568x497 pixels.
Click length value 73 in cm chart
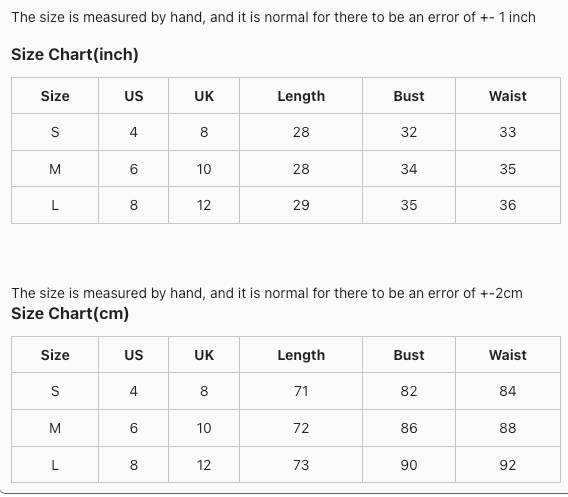point(301,465)
